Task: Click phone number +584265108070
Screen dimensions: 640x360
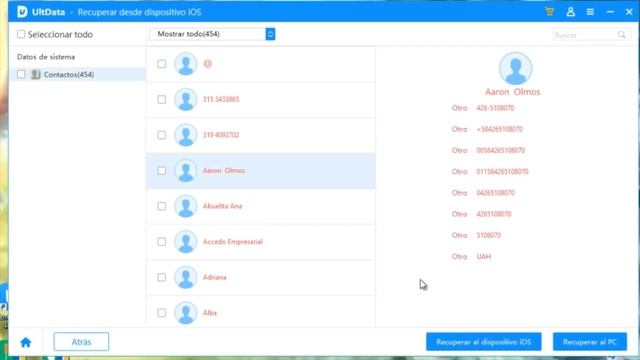Action: [500, 129]
